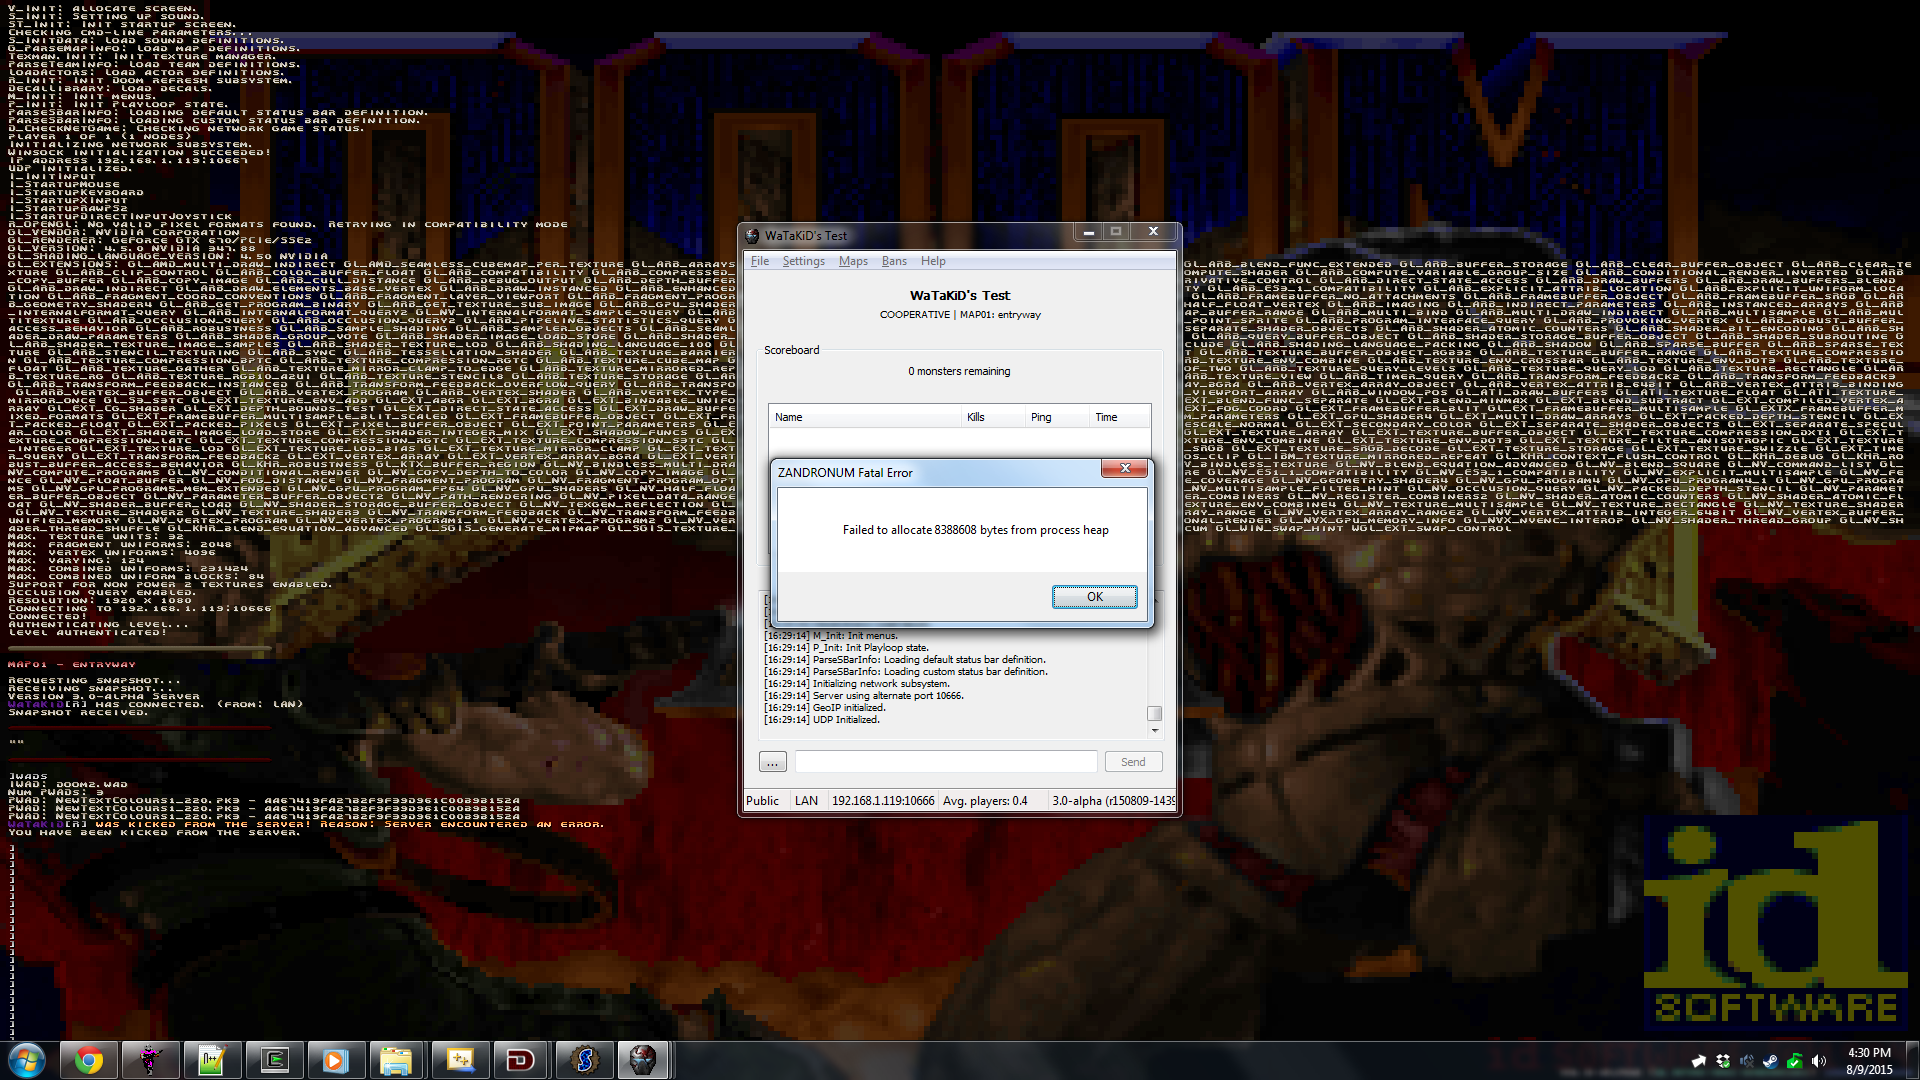Close the ZANDRONUM Fatal Error dialog

click(1125, 468)
